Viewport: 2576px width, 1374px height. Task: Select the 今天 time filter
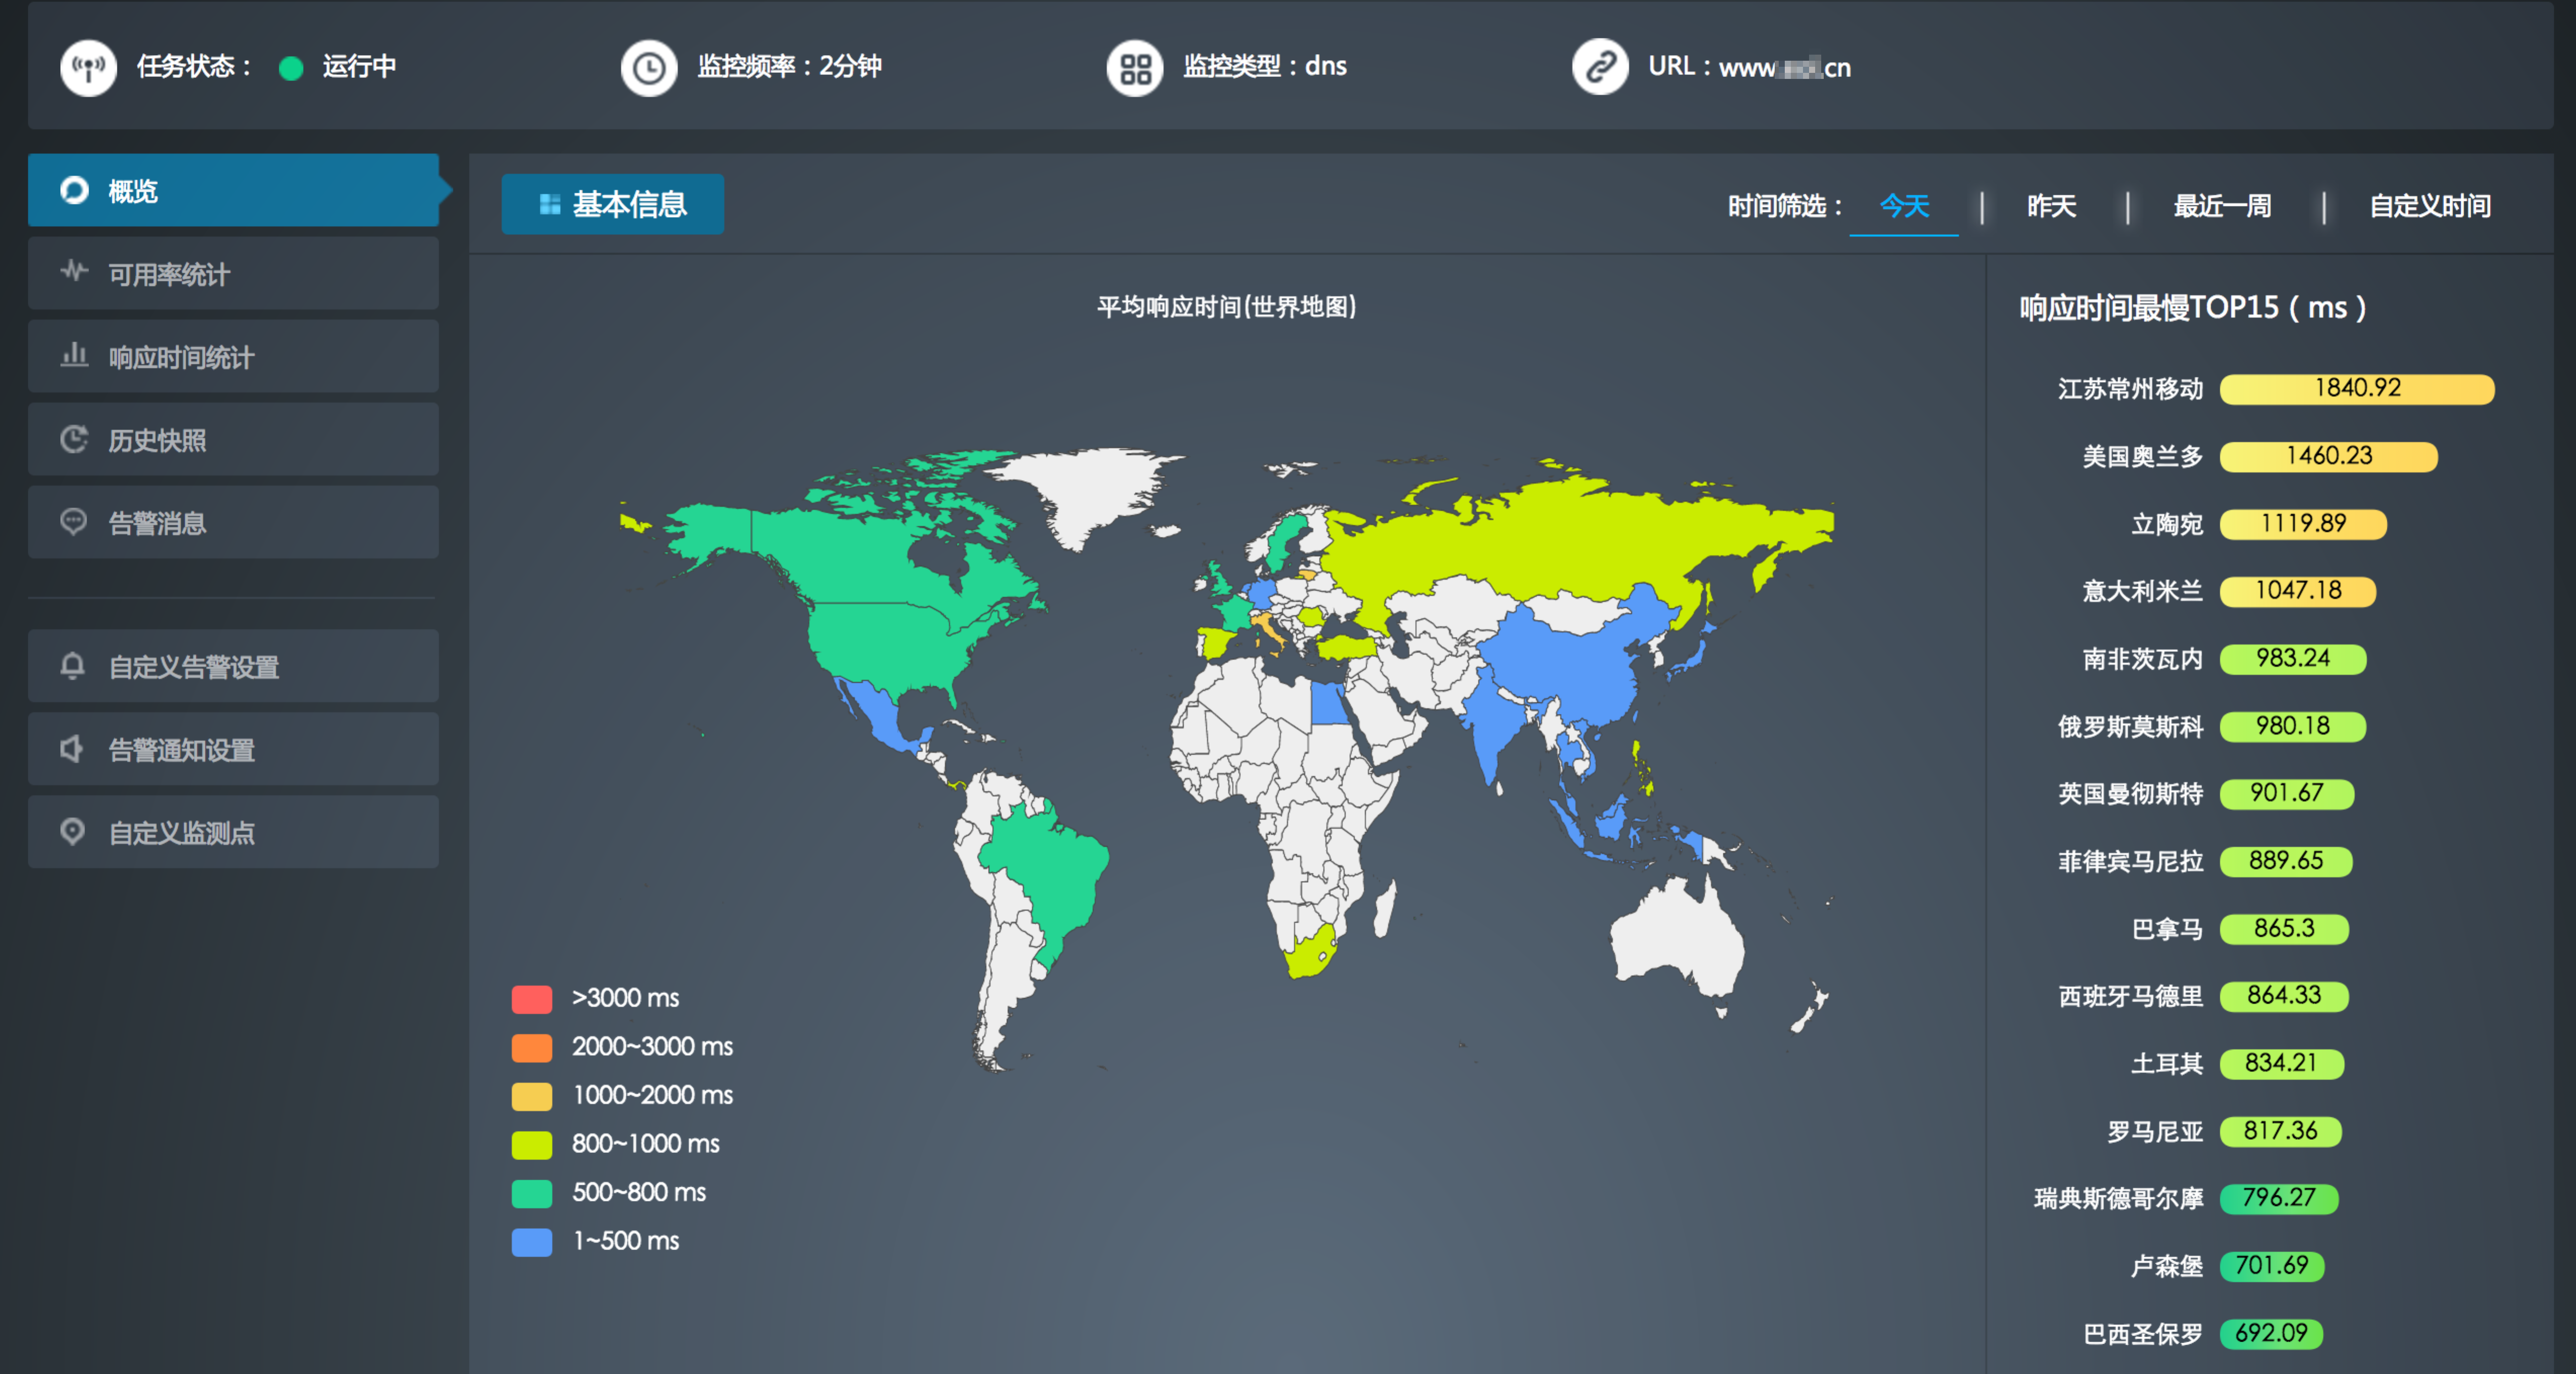click(x=1903, y=206)
